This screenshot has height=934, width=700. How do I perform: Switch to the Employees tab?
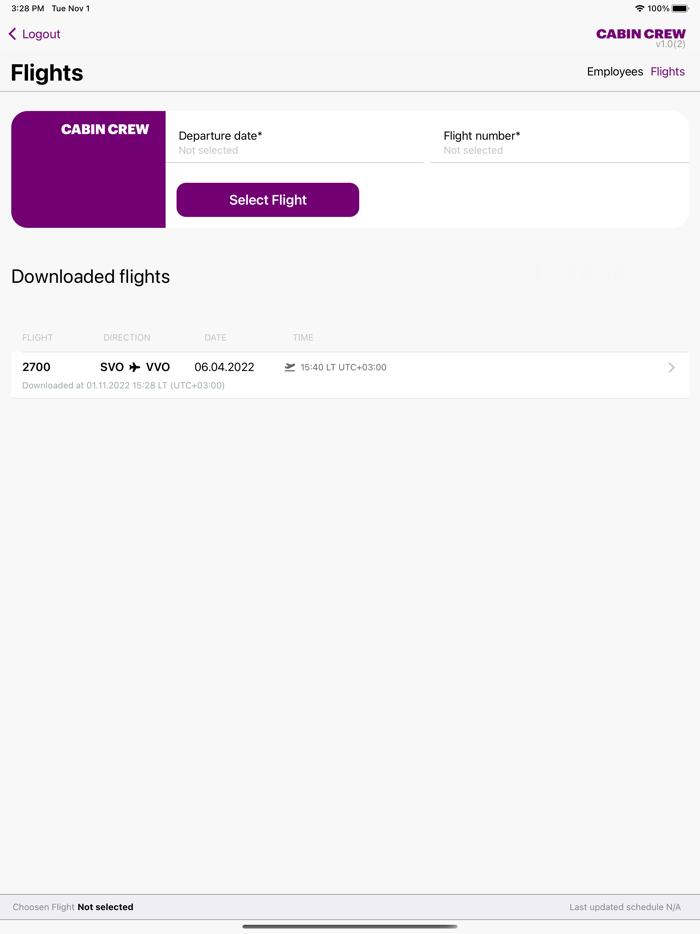point(614,71)
